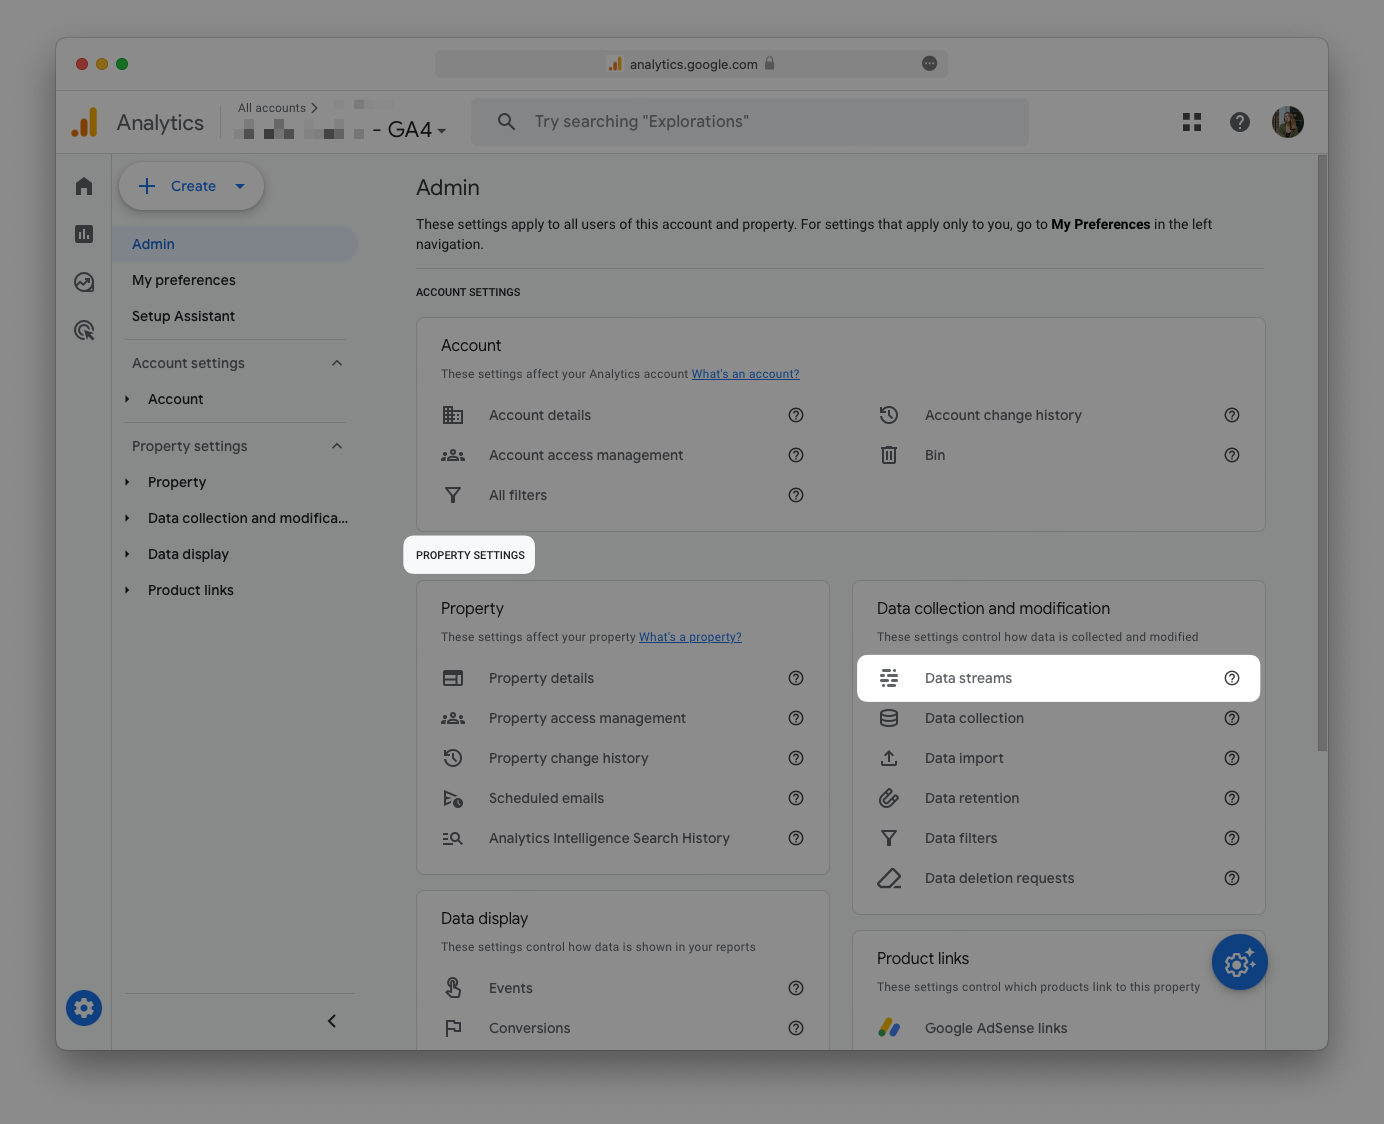This screenshot has height=1124, width=1384.
Task: Open Property change history
Action: (568, 758)
